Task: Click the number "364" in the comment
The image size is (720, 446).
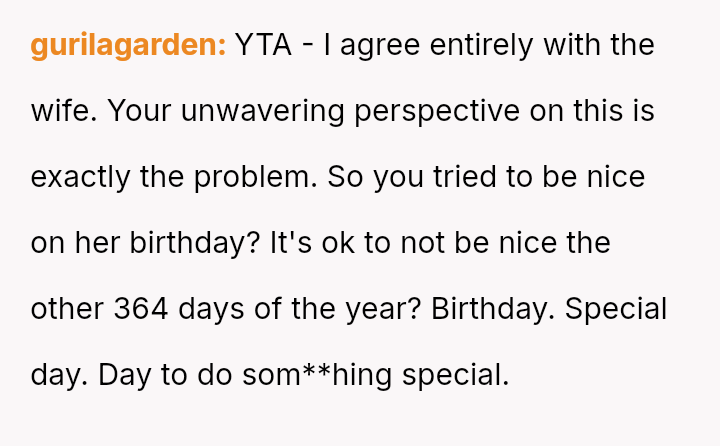Action: 142,309
